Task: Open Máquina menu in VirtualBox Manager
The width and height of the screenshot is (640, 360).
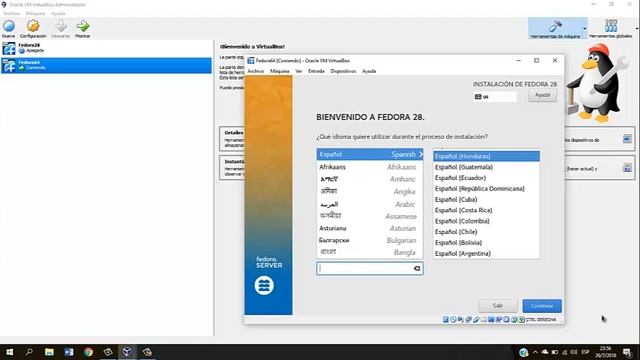Action: coord(36,13)
